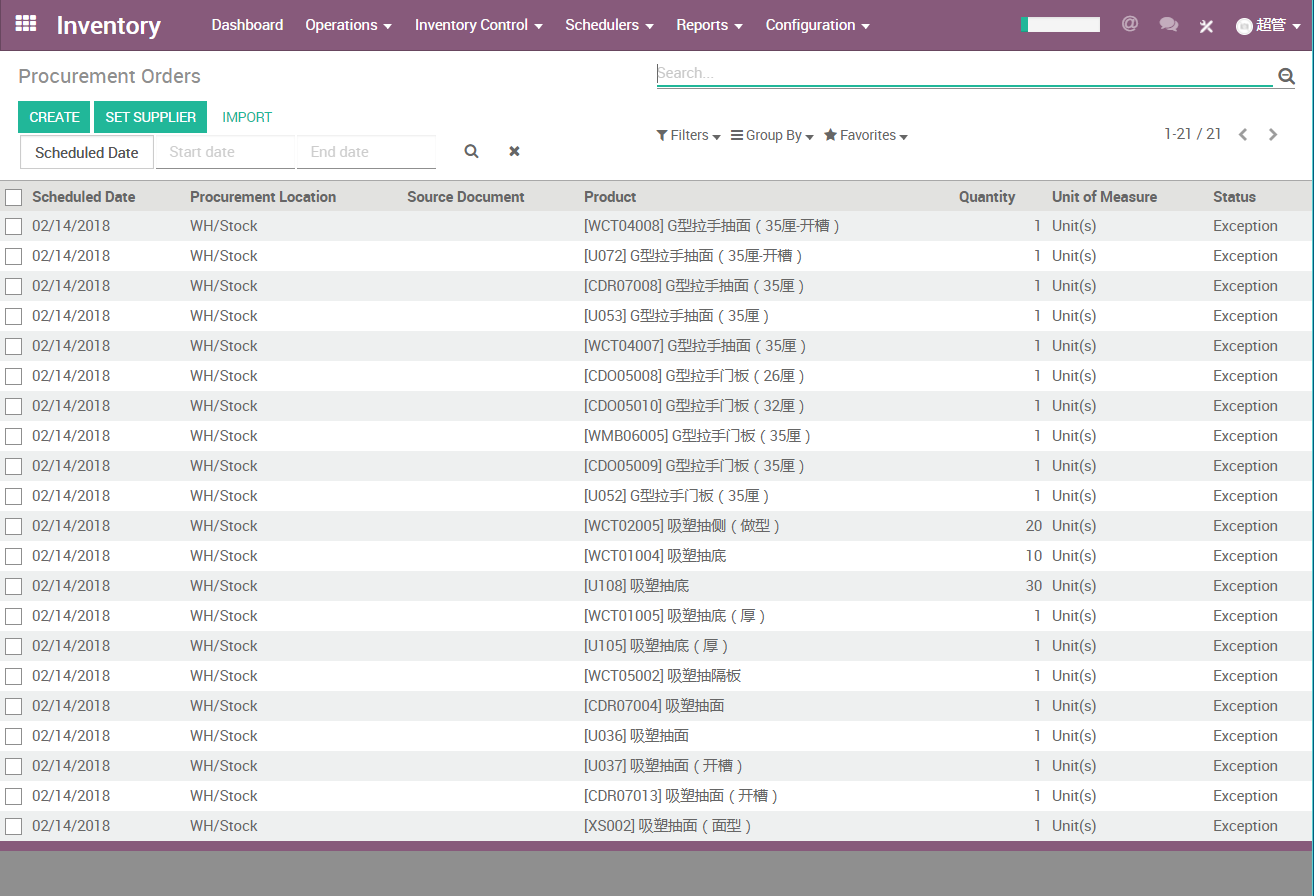
Task: Click the date range search magnifier icon
Action: point(471,152)
